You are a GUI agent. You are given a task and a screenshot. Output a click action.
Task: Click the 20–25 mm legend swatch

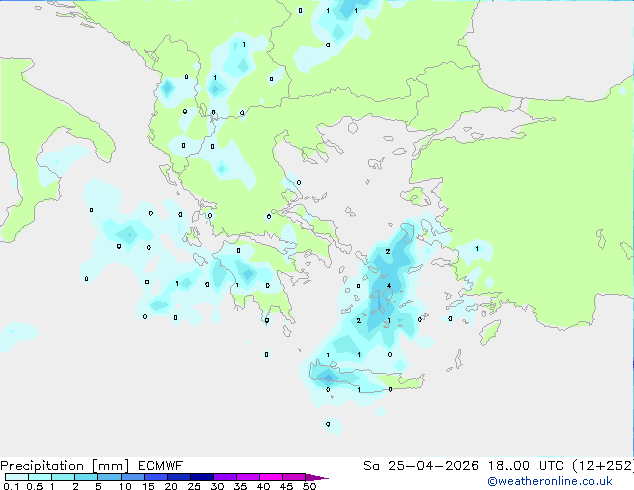pos(178,477)
